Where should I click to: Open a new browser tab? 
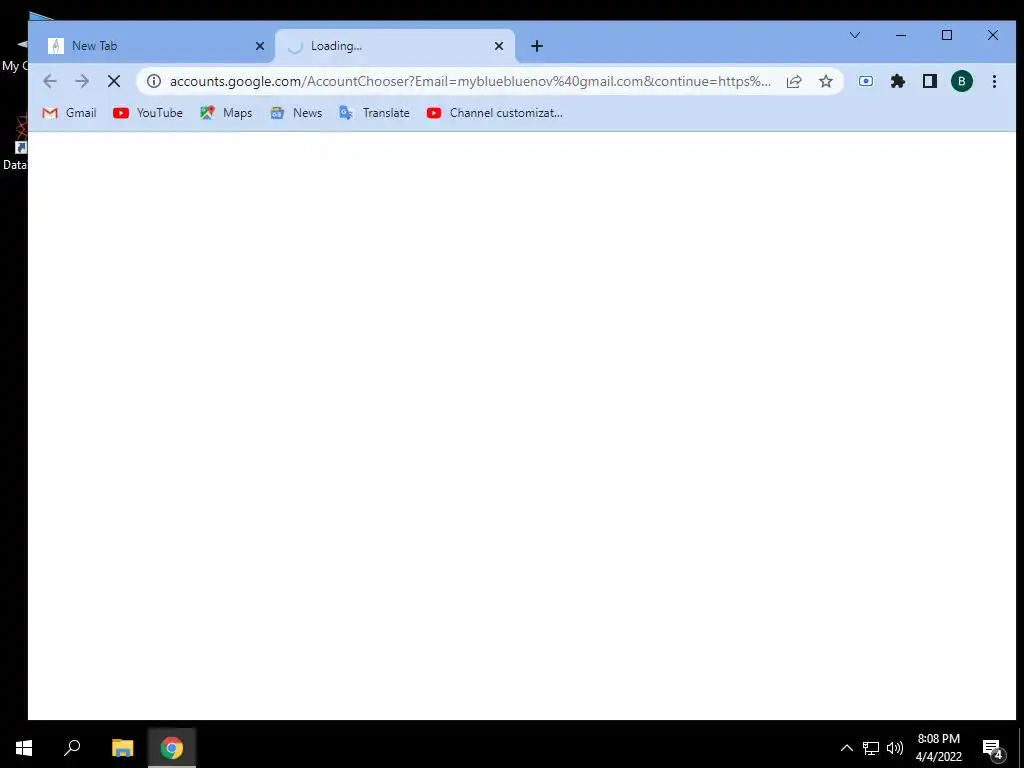537,46
